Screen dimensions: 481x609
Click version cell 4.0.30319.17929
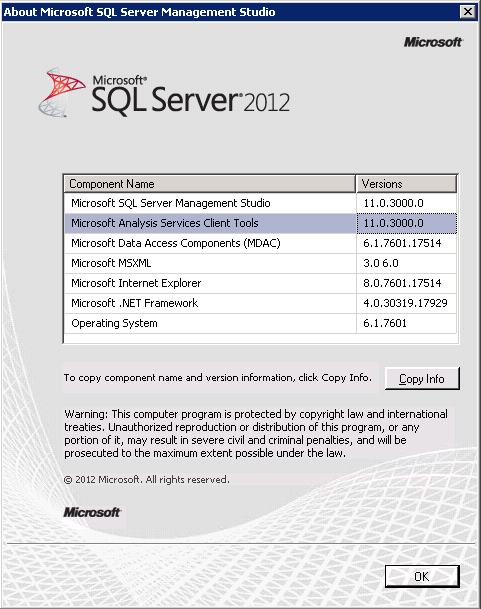[x=406, y=303]
